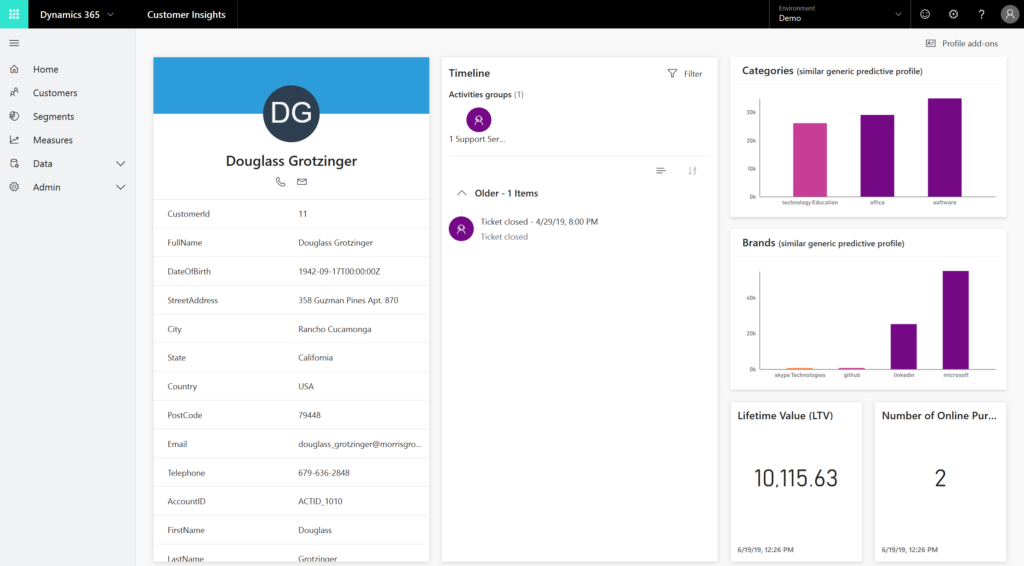The image size is (1024, 566).
Task: Click the phone icon under customer name
Action: (280, 182)
